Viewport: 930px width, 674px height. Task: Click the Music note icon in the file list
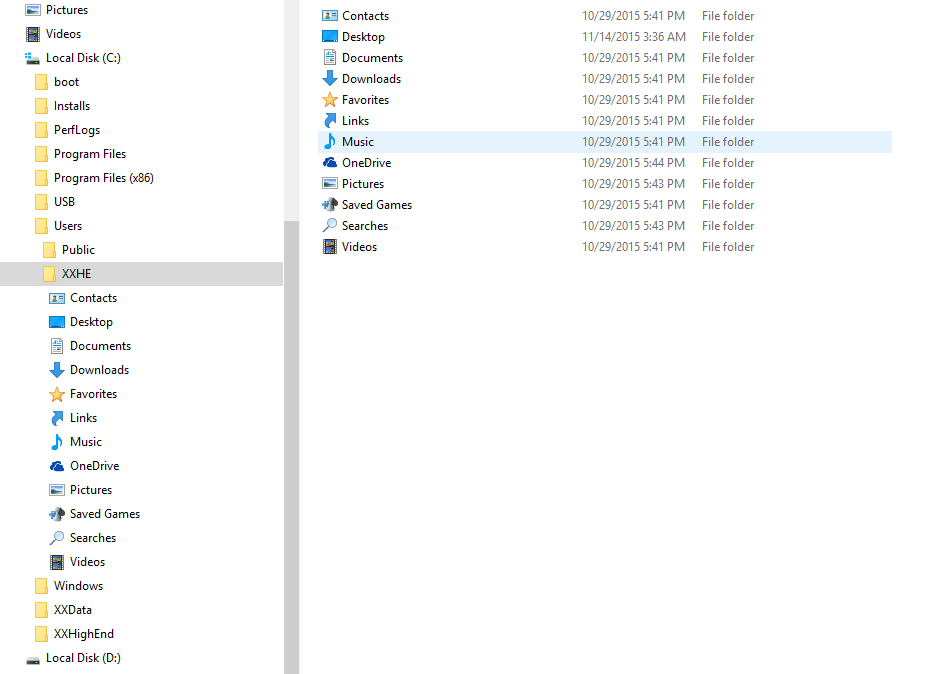point(330,141)
